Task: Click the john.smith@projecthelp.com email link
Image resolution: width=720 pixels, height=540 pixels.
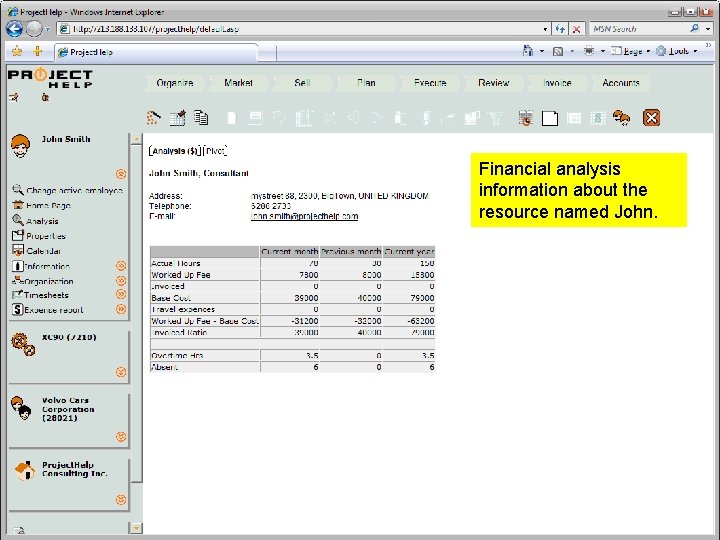Action: (304, 216)
